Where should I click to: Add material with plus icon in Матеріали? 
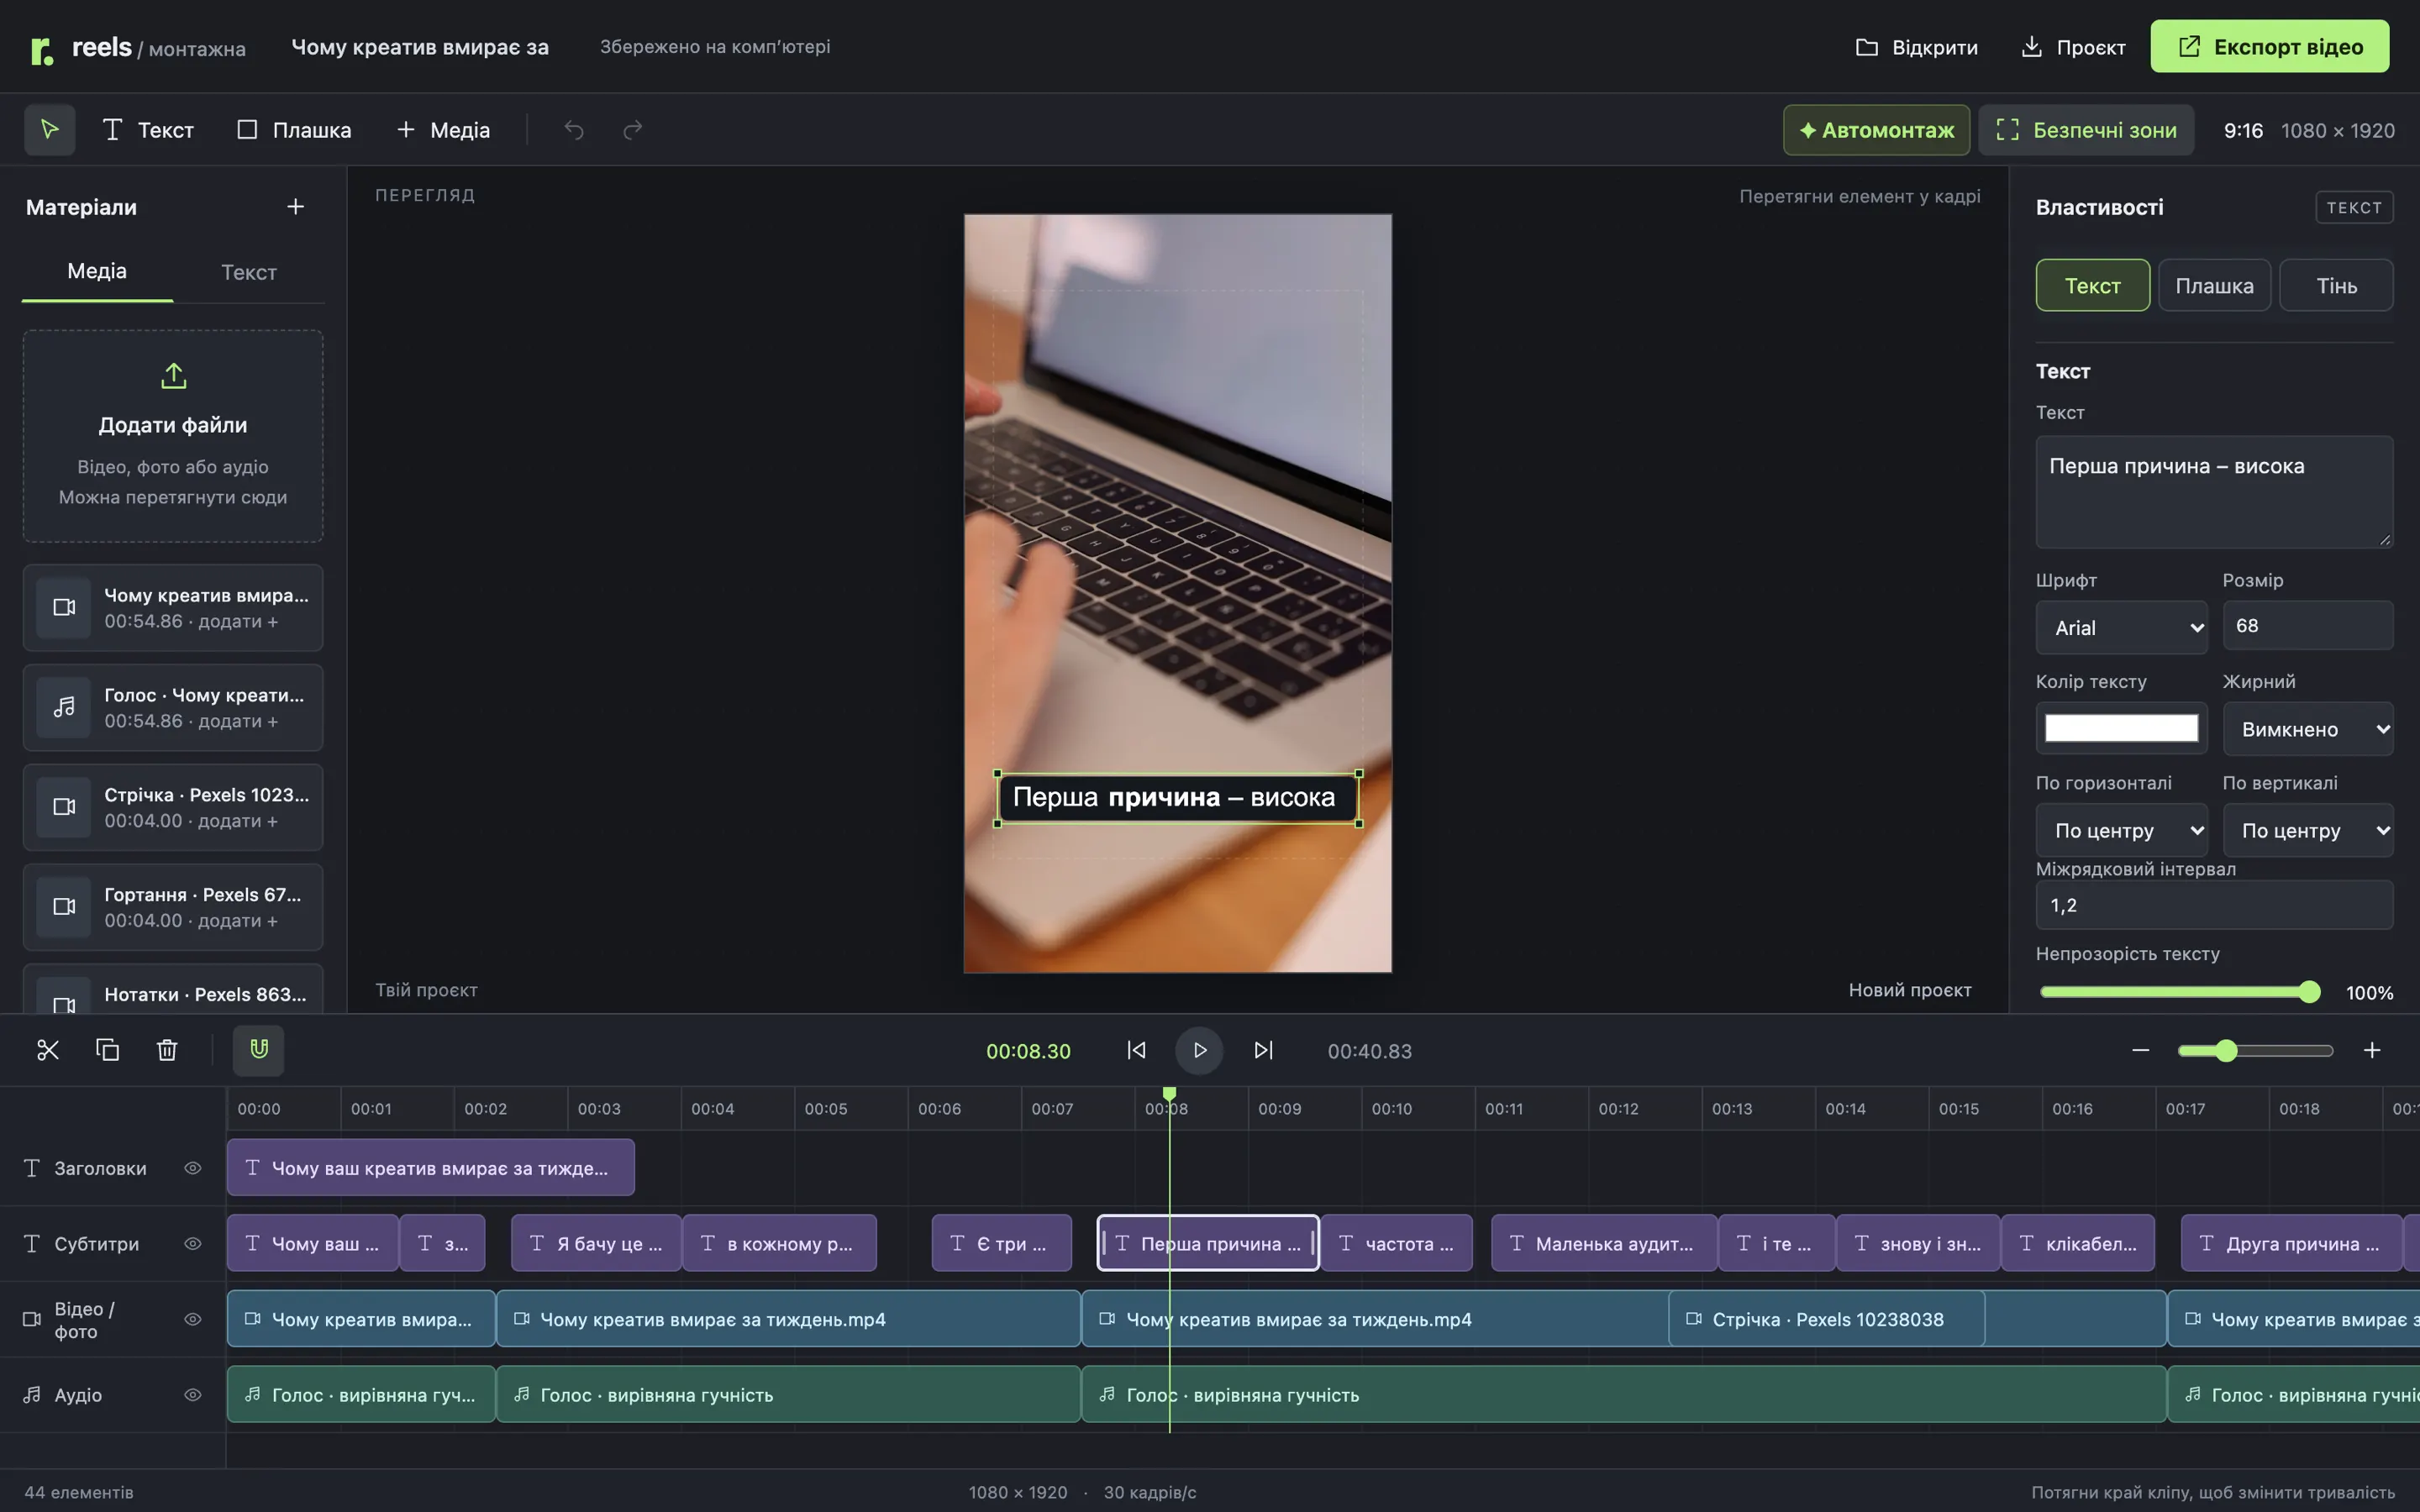pyautogui.click(x=295, y=207)
